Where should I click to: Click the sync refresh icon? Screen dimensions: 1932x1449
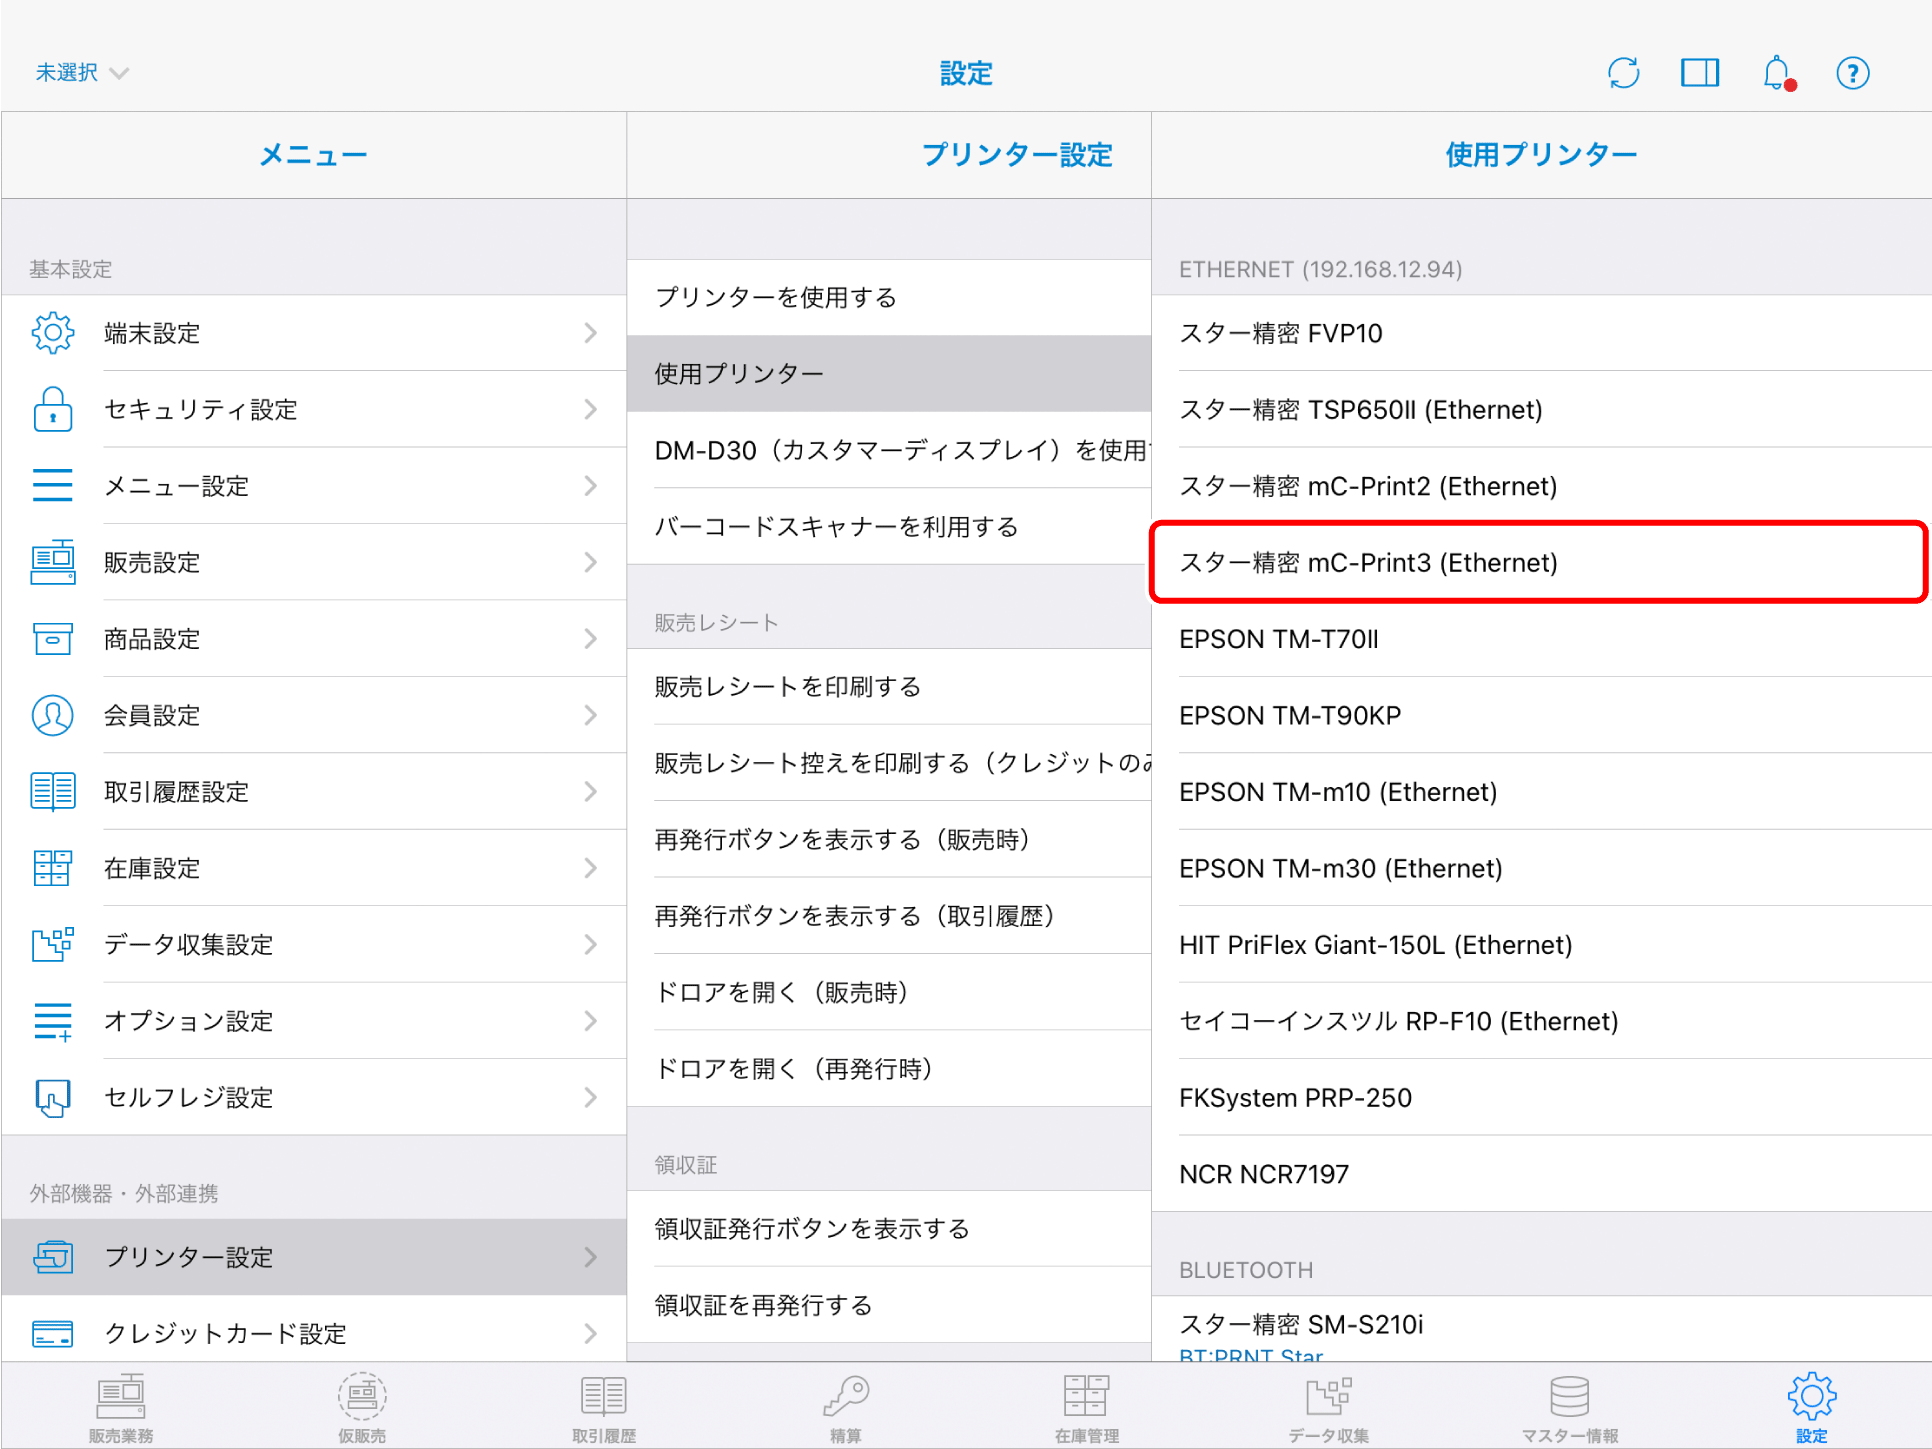1622,73
